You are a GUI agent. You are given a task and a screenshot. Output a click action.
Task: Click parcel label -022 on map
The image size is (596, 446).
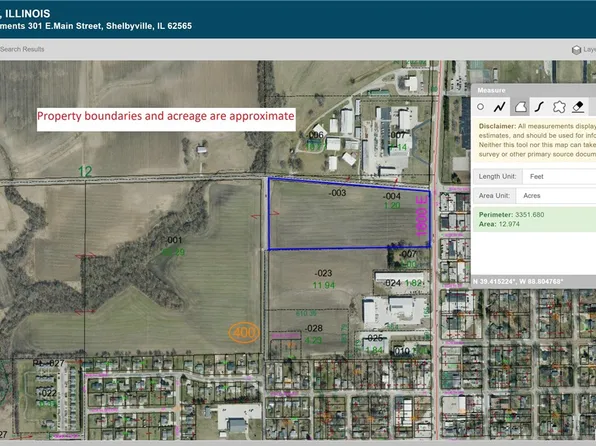click(x=48, y=393)
